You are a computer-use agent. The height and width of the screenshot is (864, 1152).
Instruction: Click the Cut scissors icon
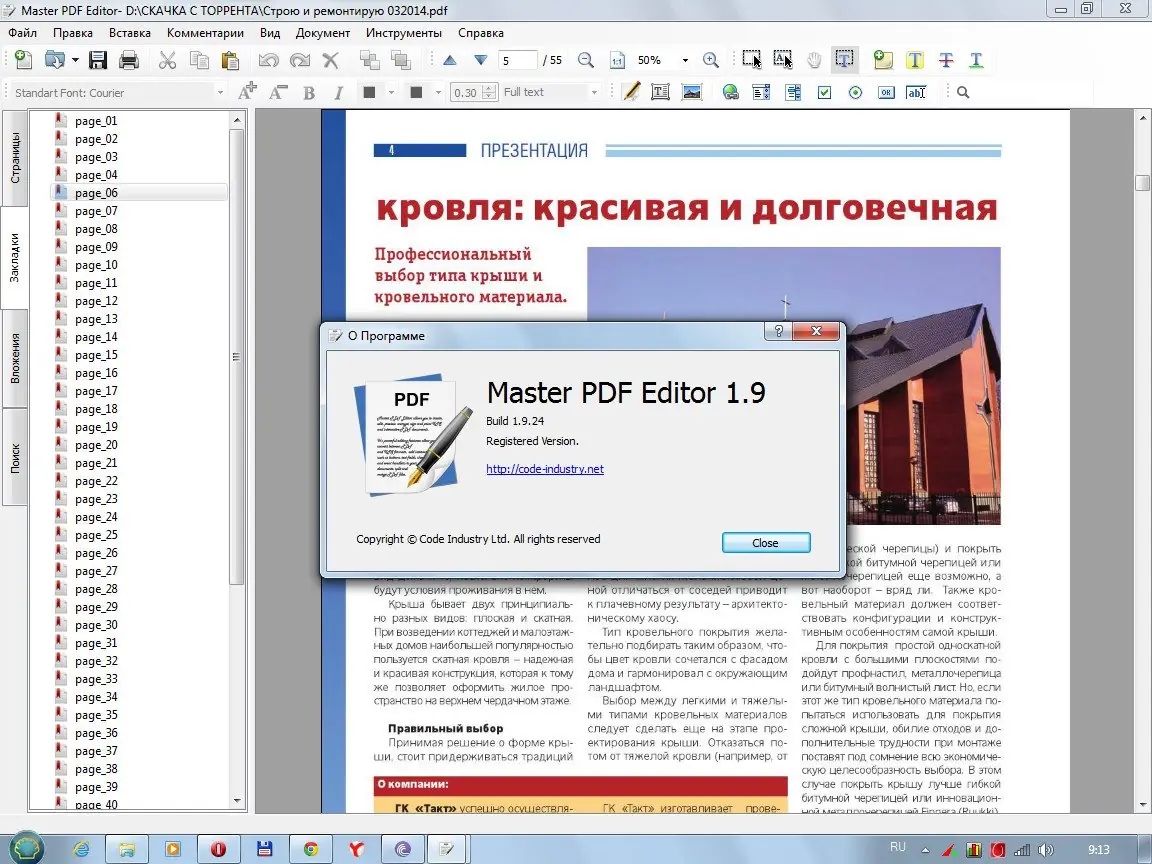pyautogui.click(x=168, y=60)
